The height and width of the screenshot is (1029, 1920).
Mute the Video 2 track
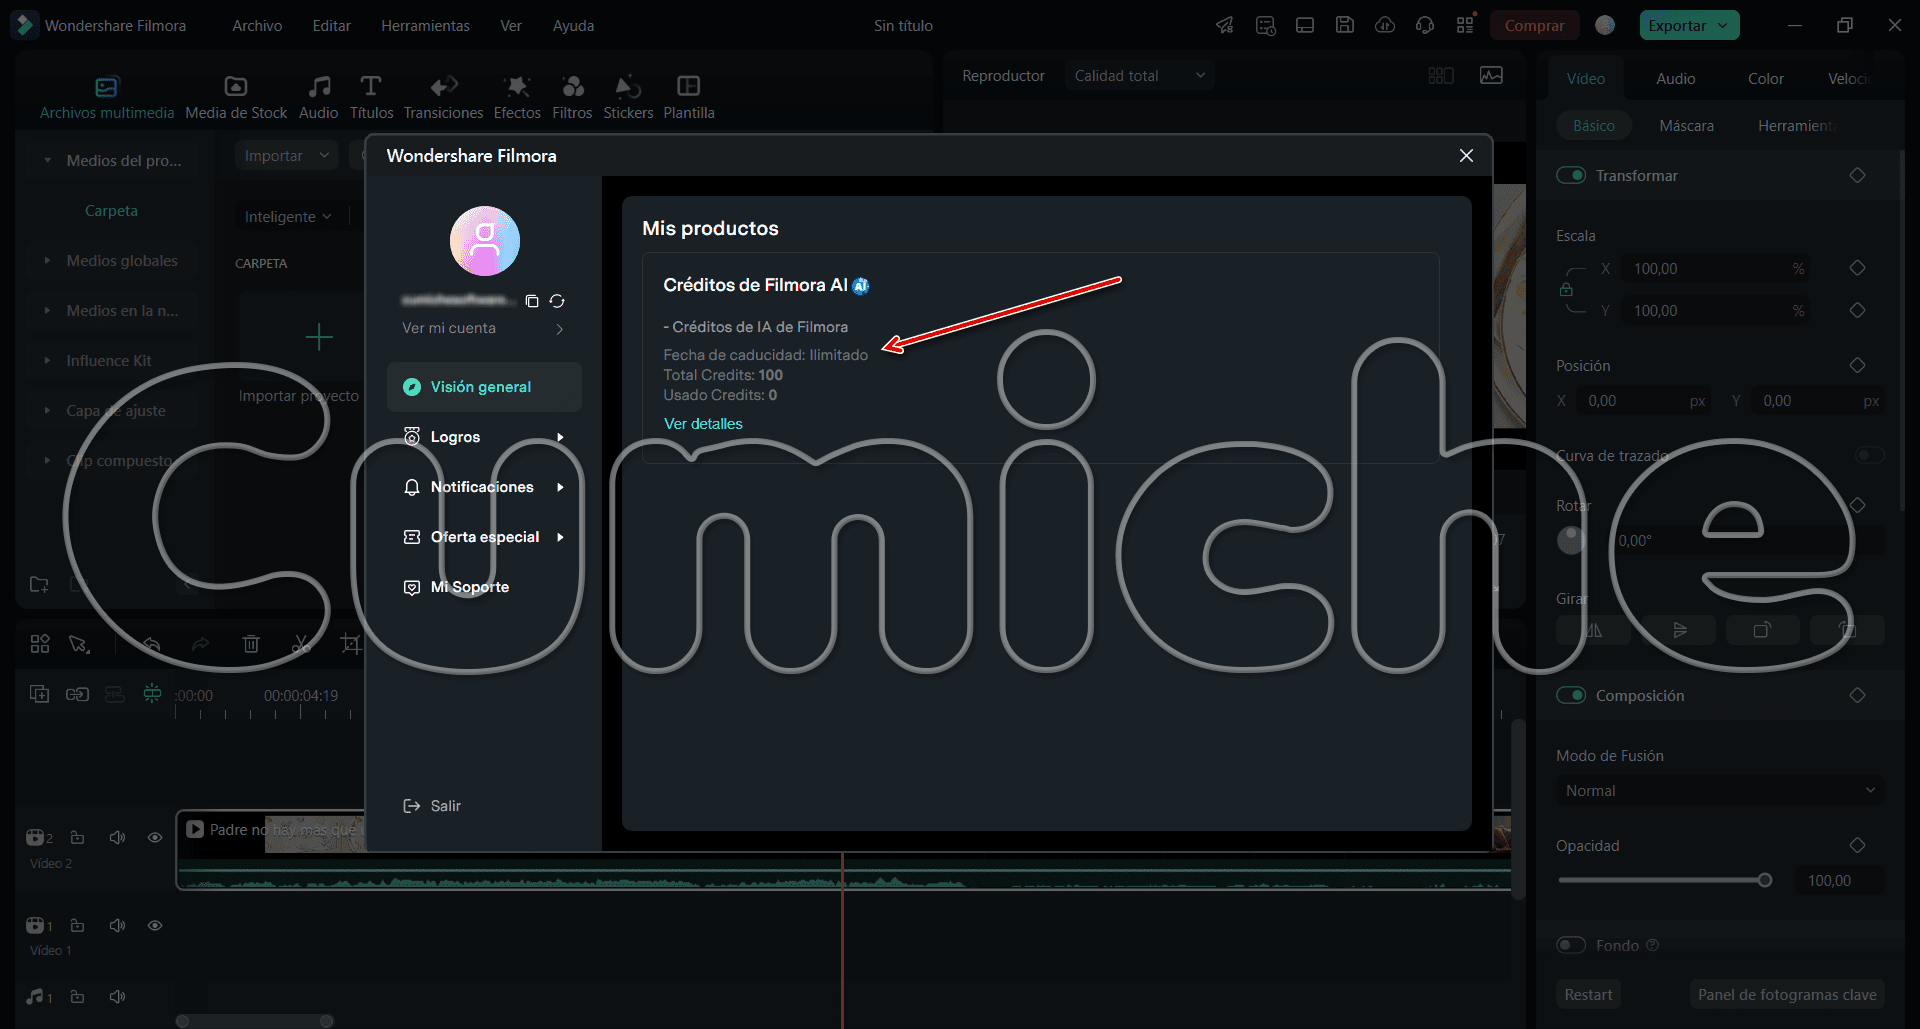[x=117, y=837]
